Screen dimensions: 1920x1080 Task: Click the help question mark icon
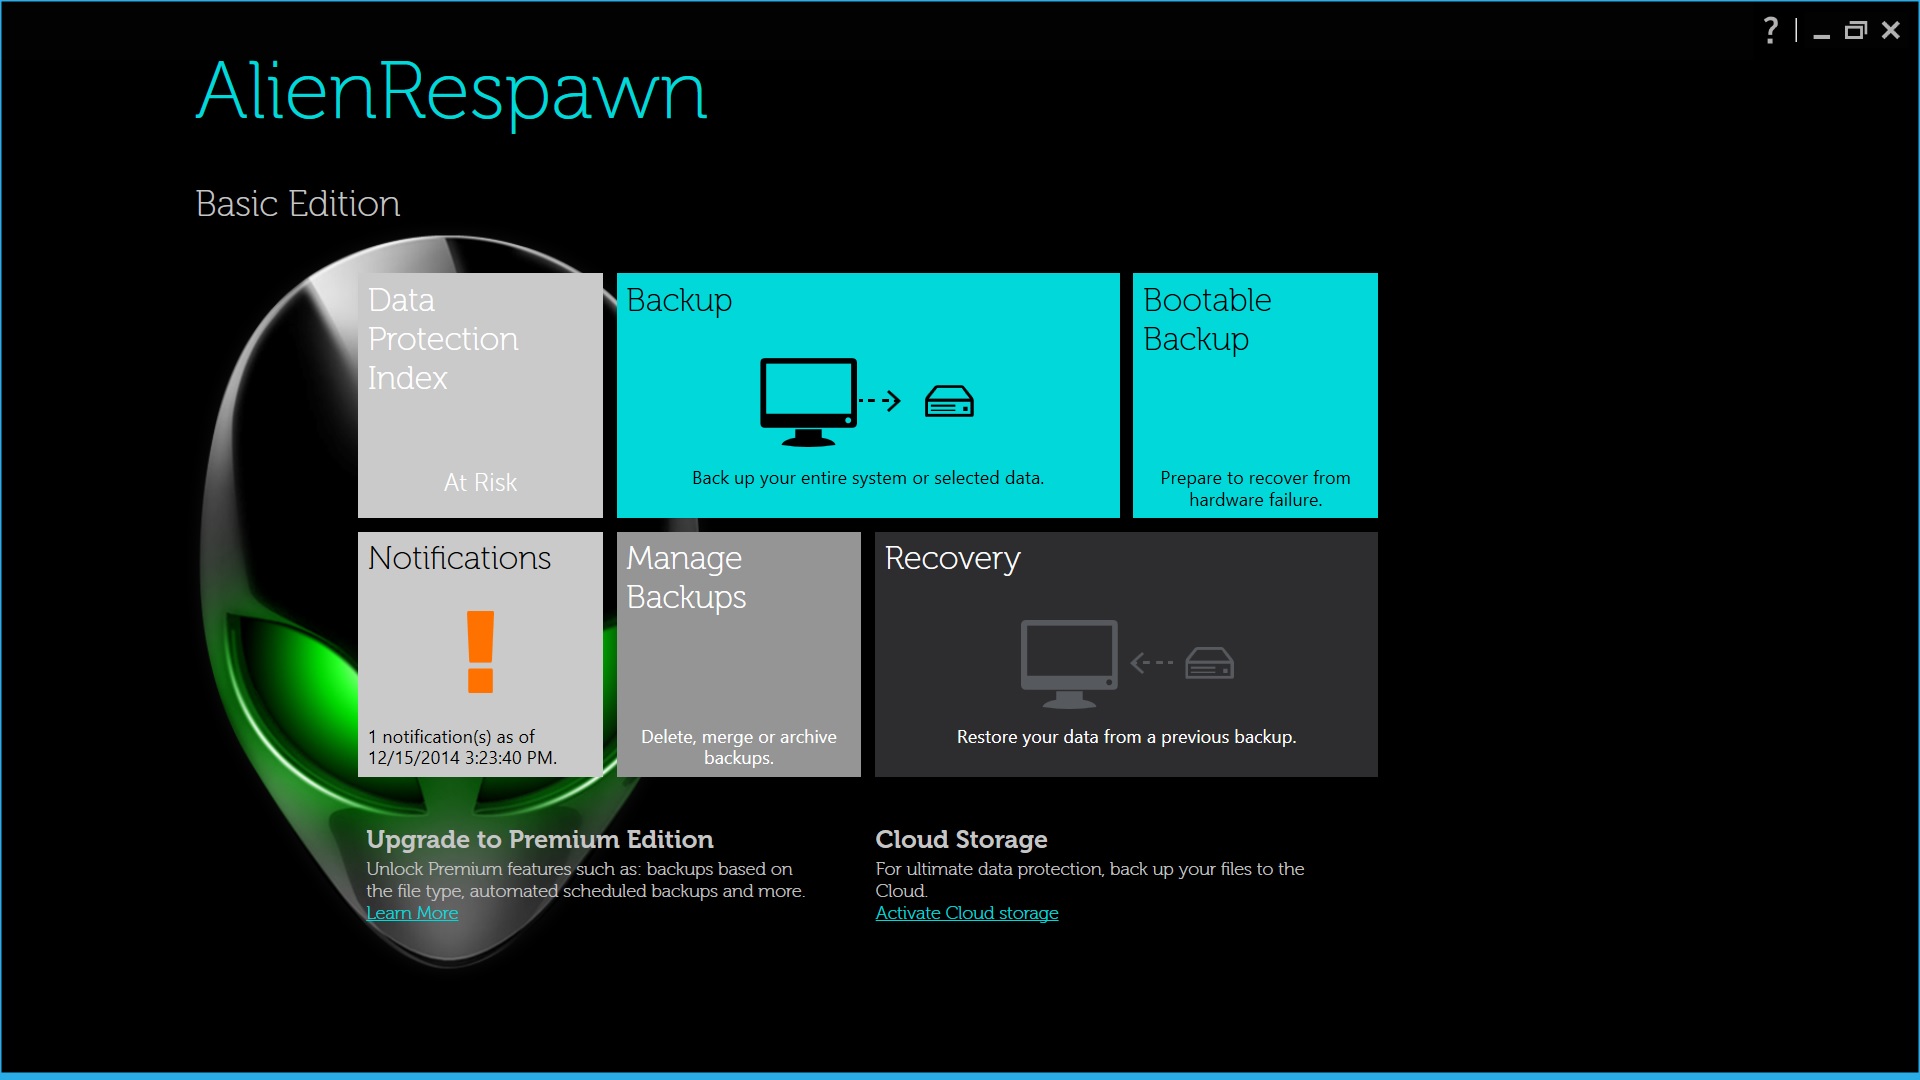point(1770,31)
